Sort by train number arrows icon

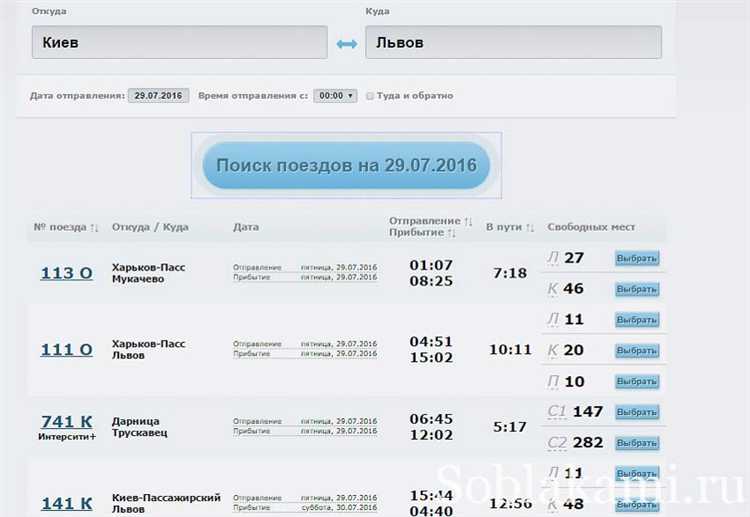[x=94, y=228]
